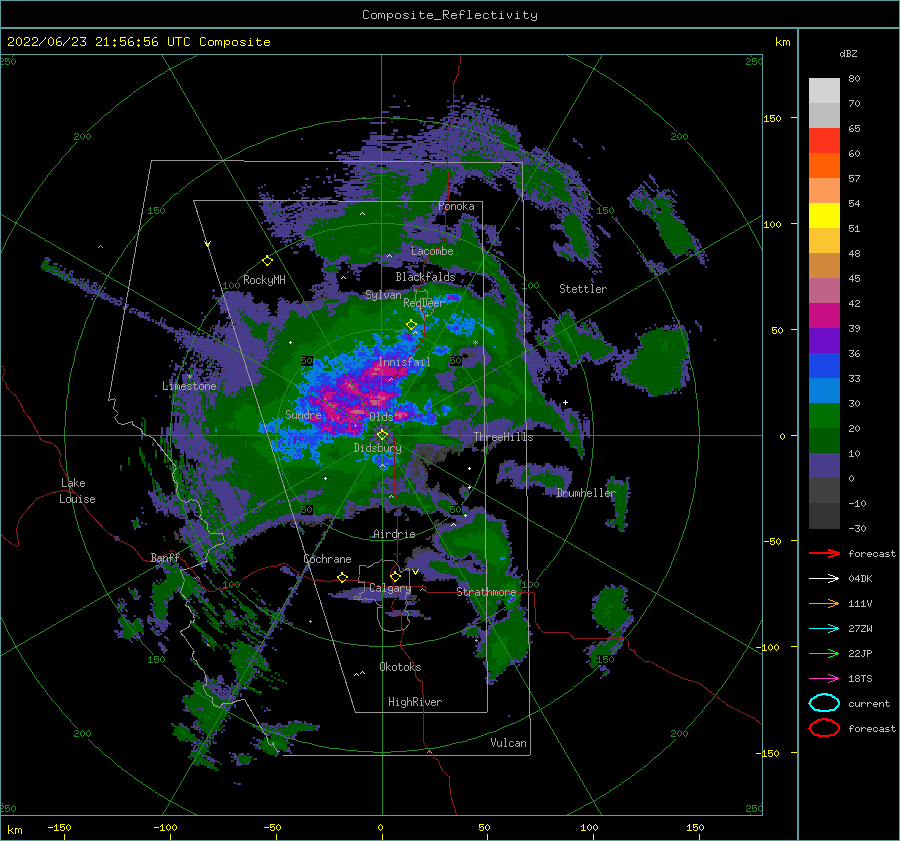This screenshot has height=841, width=900.
Task: Click the Vulcan town label
Action: [x=509, y=743]
